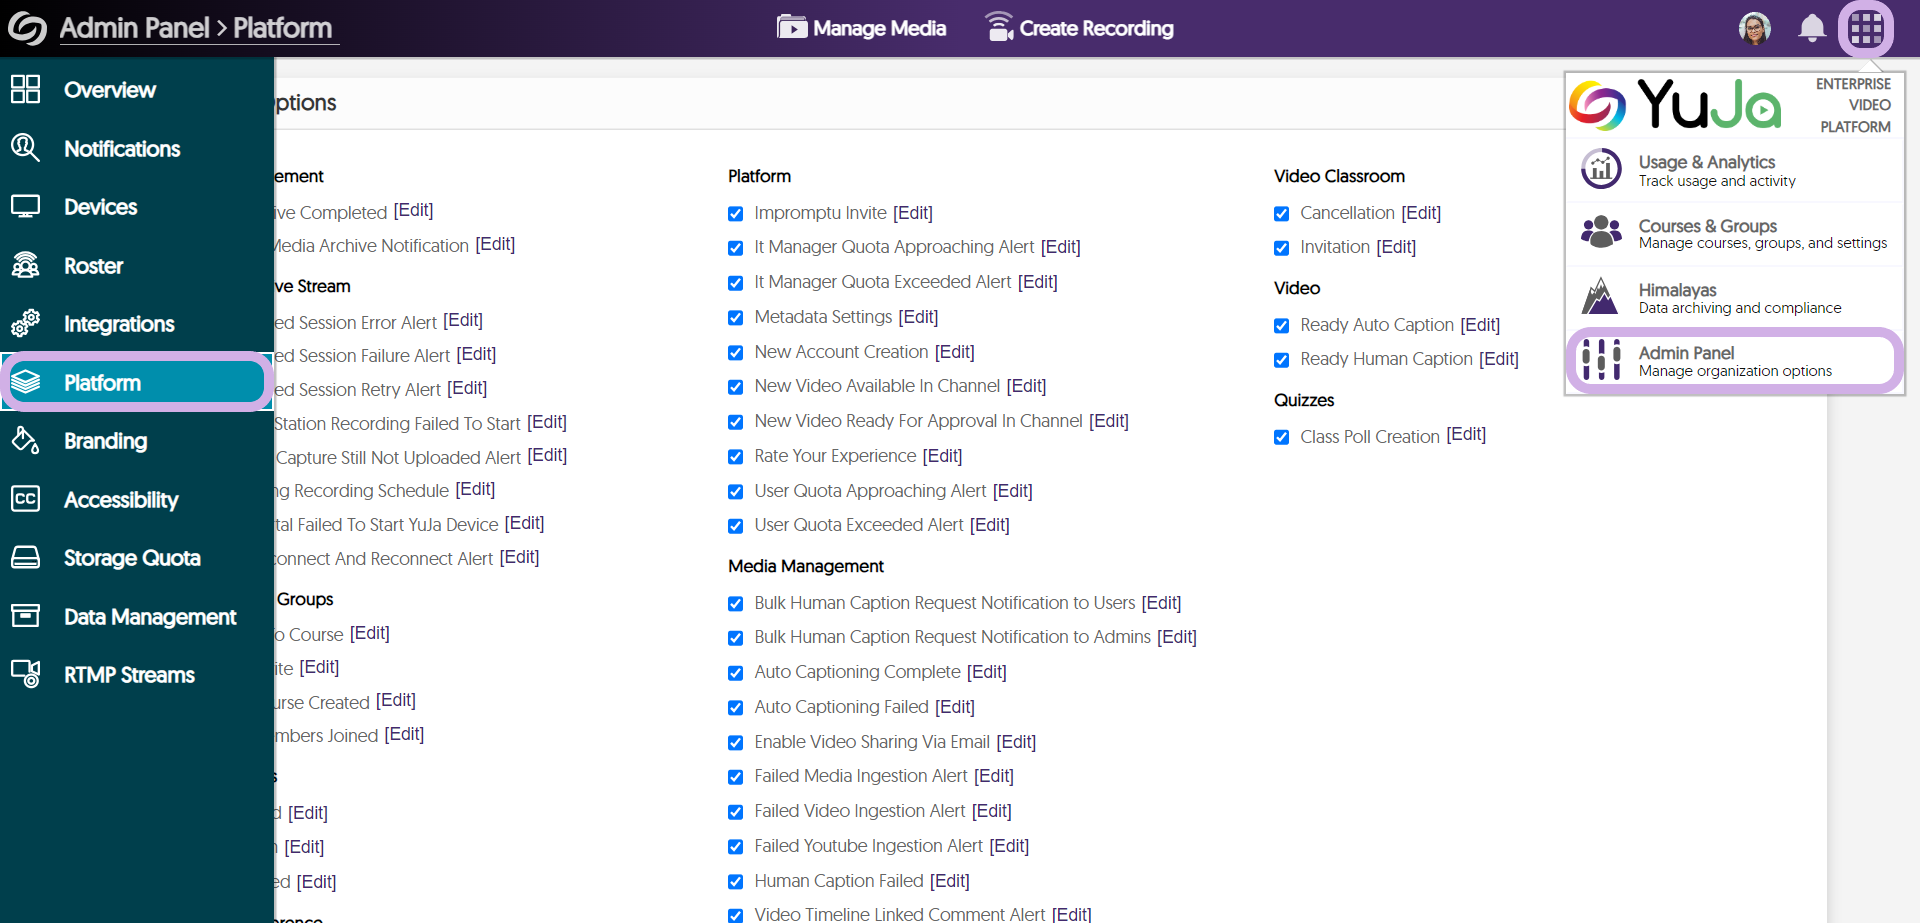Open the notification bell icon

point(1811,28)
